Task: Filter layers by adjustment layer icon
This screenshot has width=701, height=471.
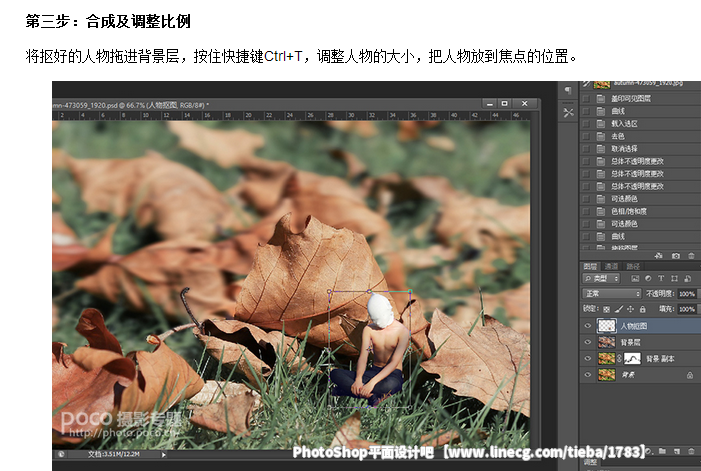Action: (648, 278)
